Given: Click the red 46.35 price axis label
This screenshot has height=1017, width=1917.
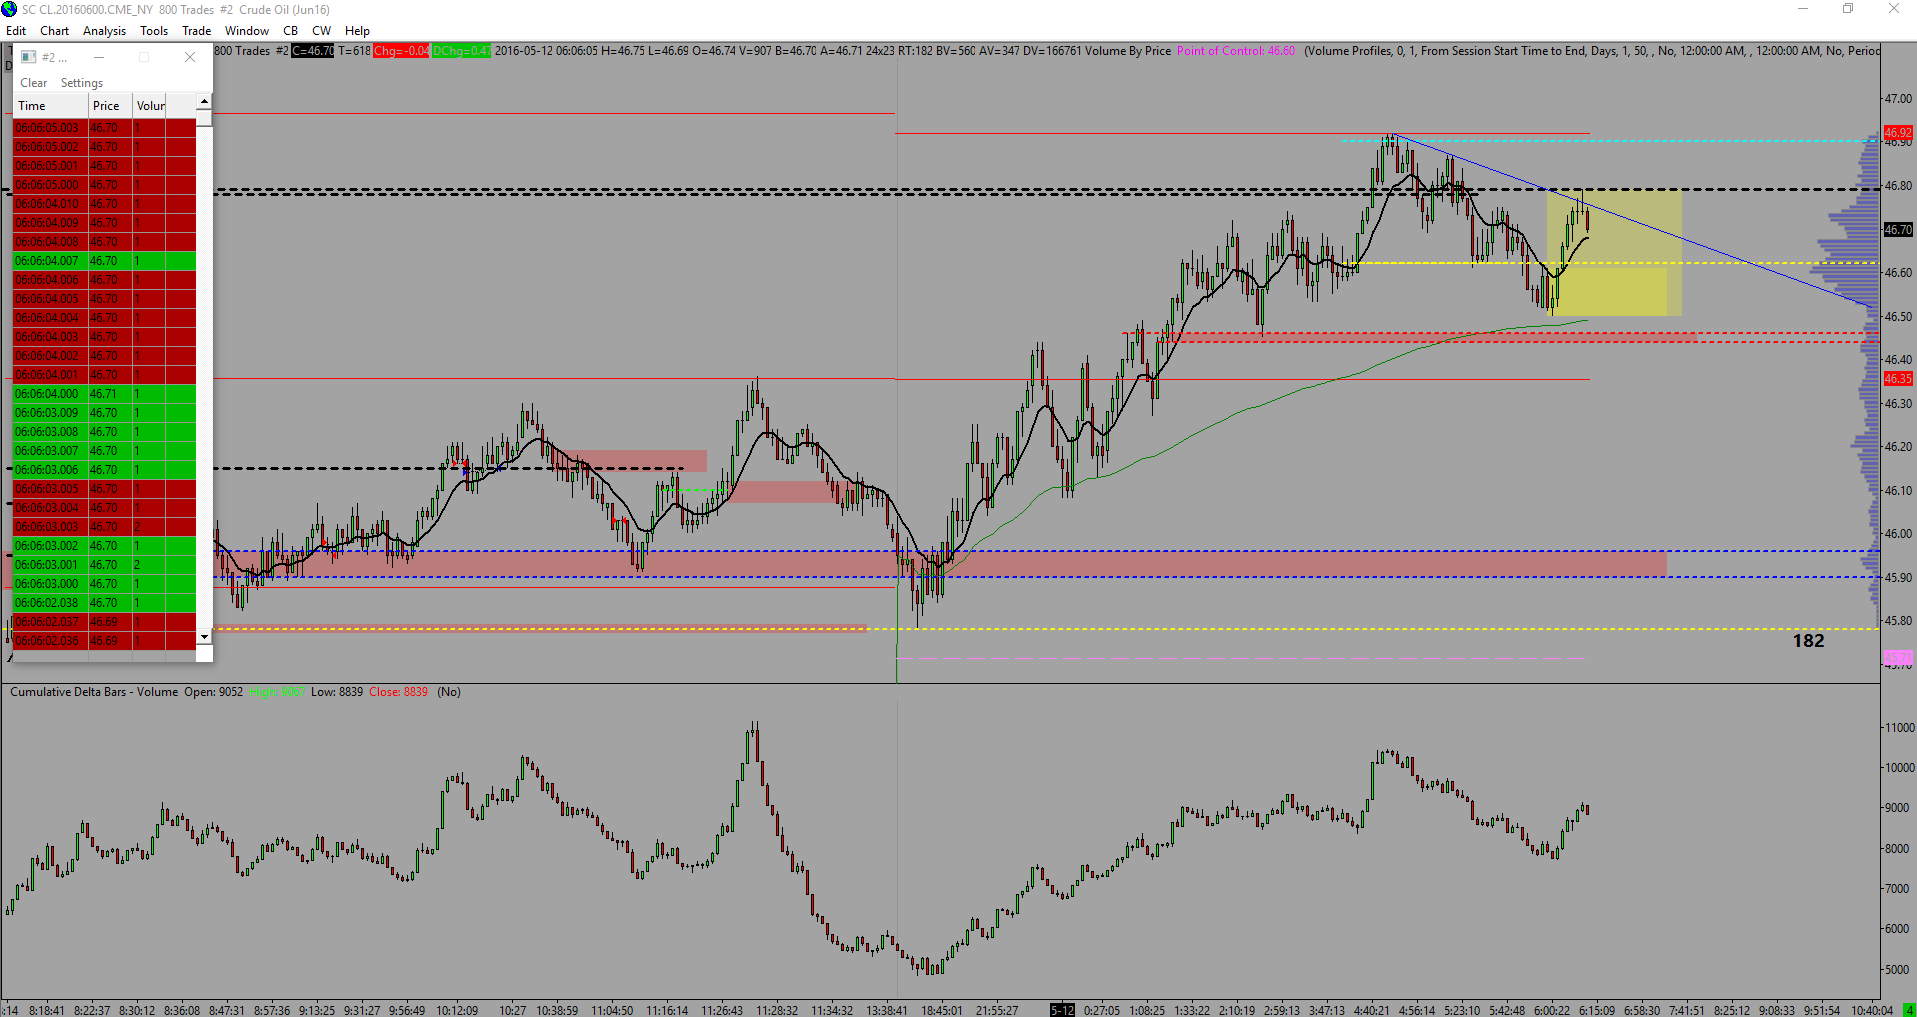Looking at the screenshot, I should pyautogui.click(x=1898, y=378).
